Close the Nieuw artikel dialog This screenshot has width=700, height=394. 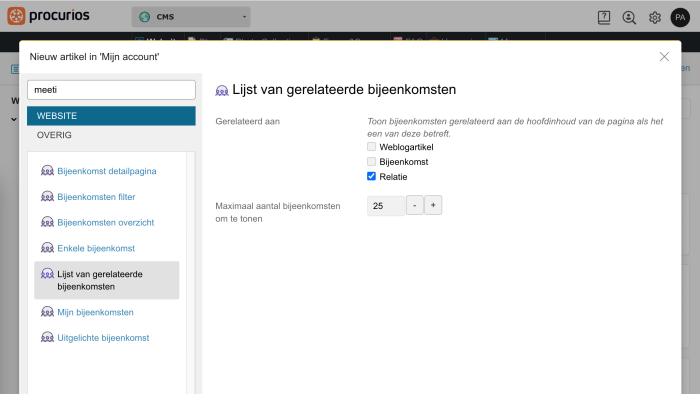coord(664,57)
